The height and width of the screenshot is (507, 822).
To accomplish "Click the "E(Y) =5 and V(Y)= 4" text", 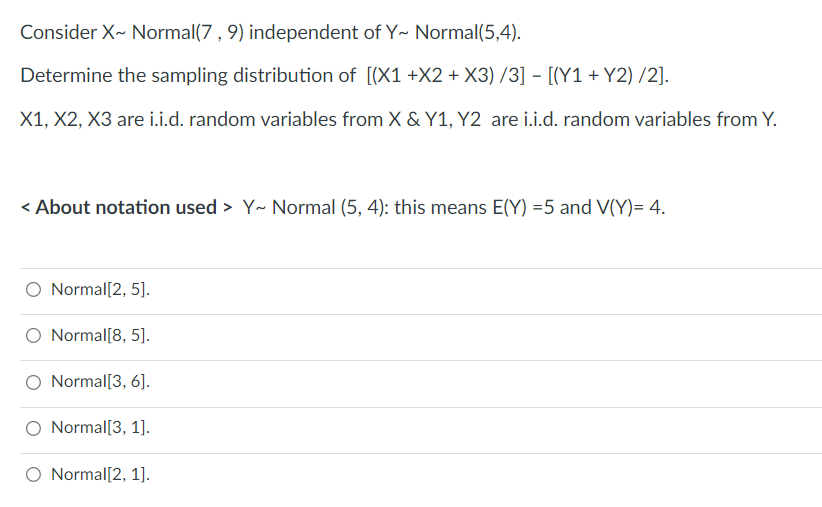I will [578, 207].
